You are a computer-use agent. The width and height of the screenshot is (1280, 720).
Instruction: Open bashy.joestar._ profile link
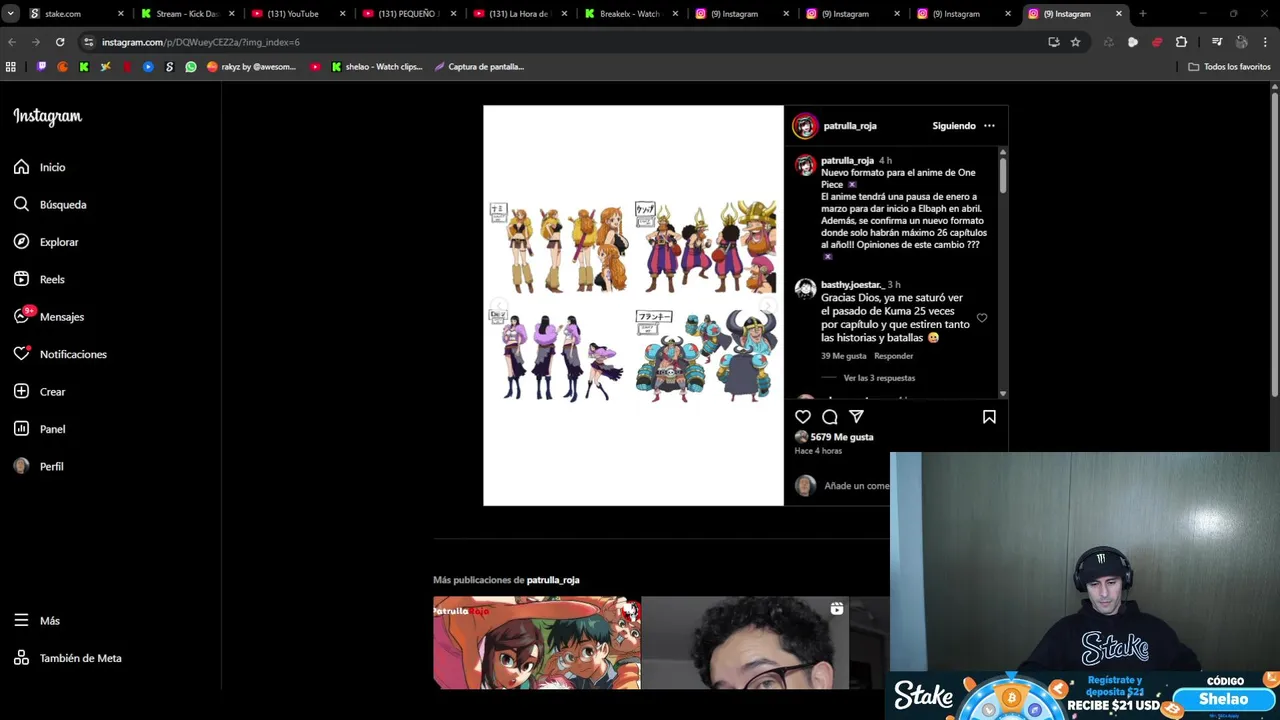(851, 285)
